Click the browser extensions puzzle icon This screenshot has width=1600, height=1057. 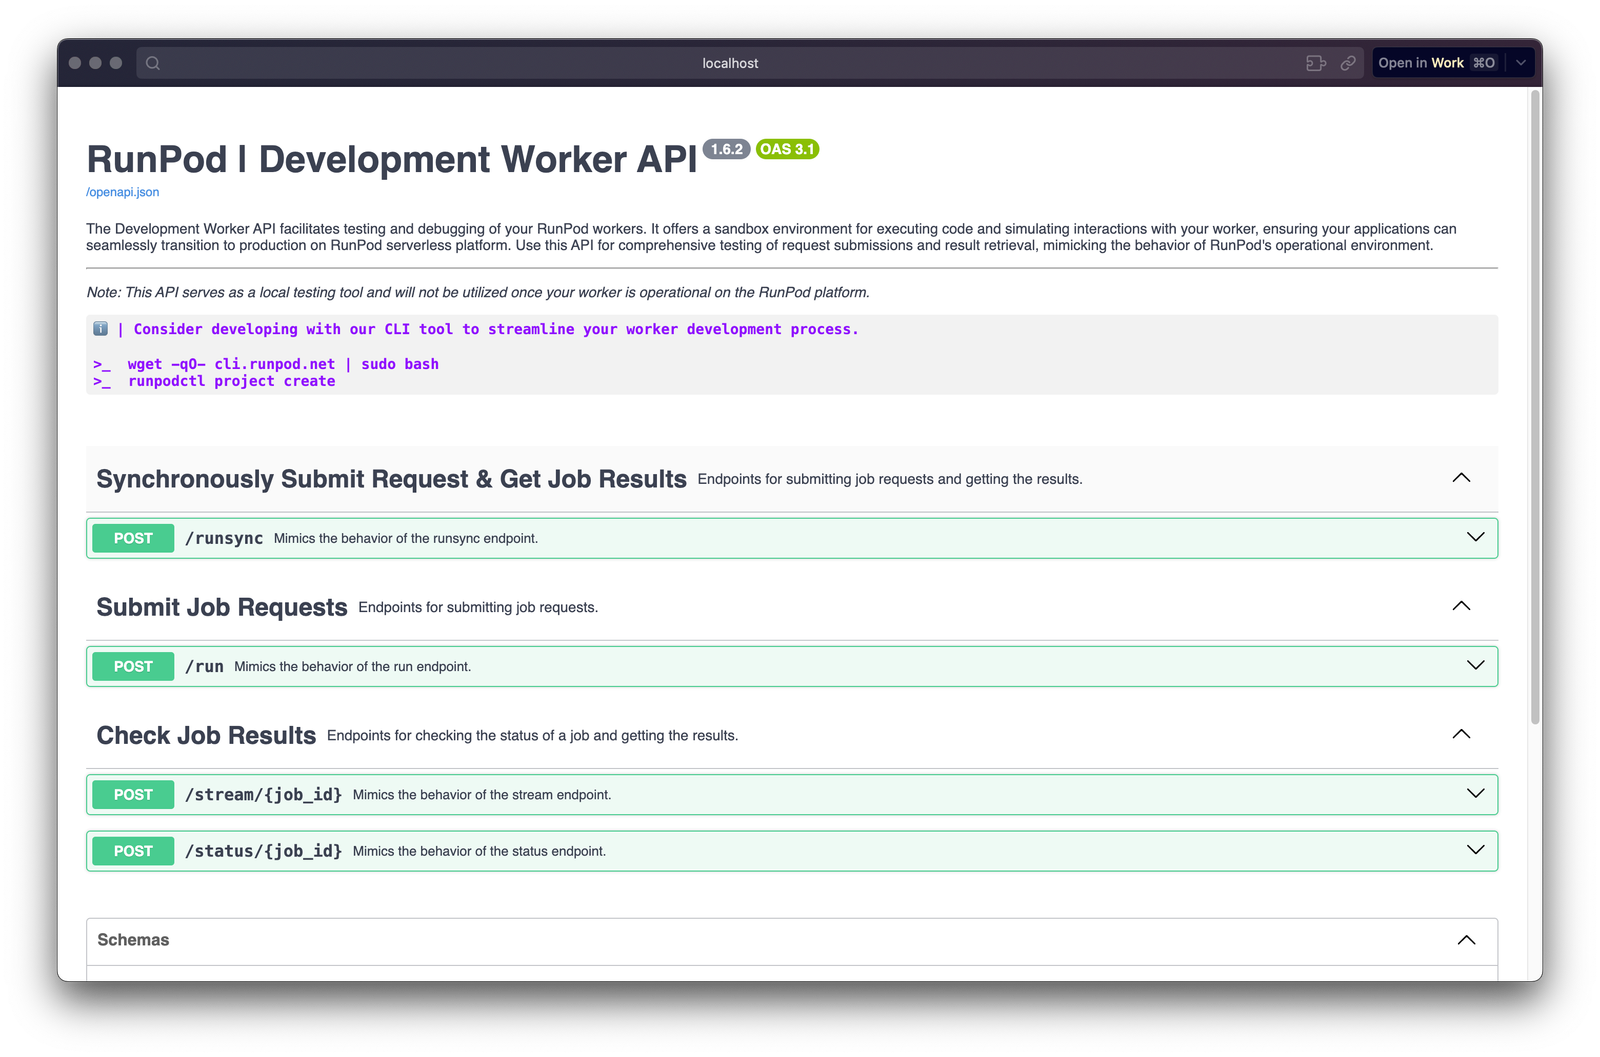(1316, 62)
